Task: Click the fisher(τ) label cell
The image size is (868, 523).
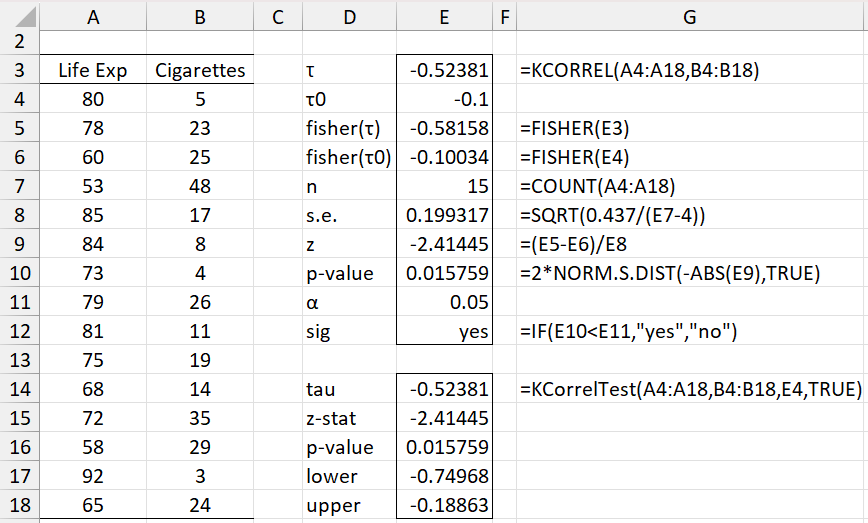Action: click(344, 129)
